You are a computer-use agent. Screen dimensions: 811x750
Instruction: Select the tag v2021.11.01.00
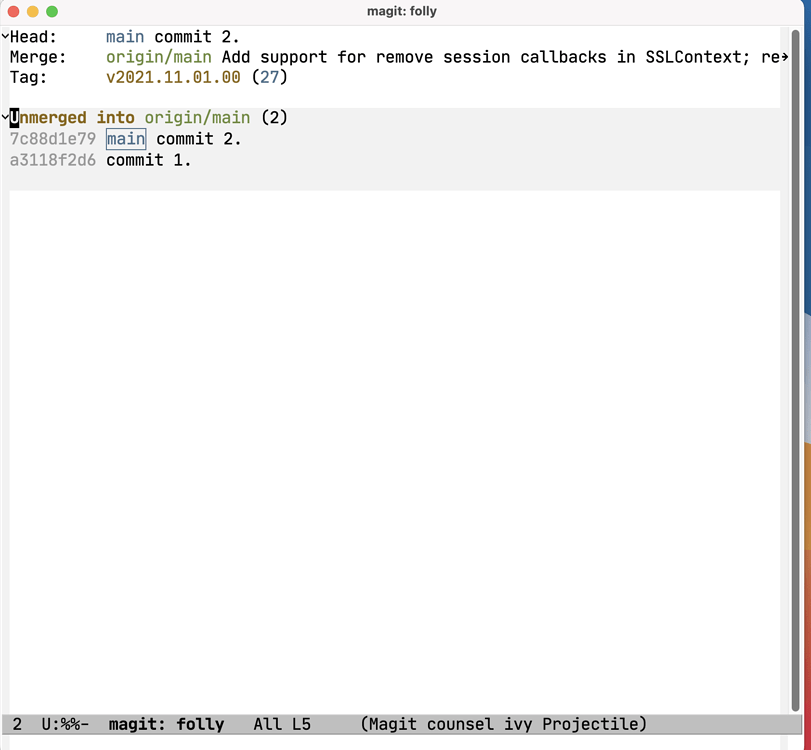[x=171, y=77]
